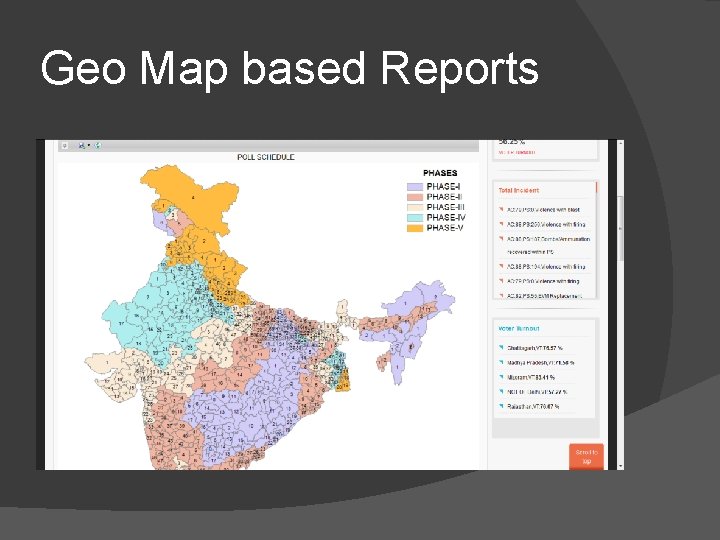Click the flag icon beside Mizoram turnout

click(501, 377)
